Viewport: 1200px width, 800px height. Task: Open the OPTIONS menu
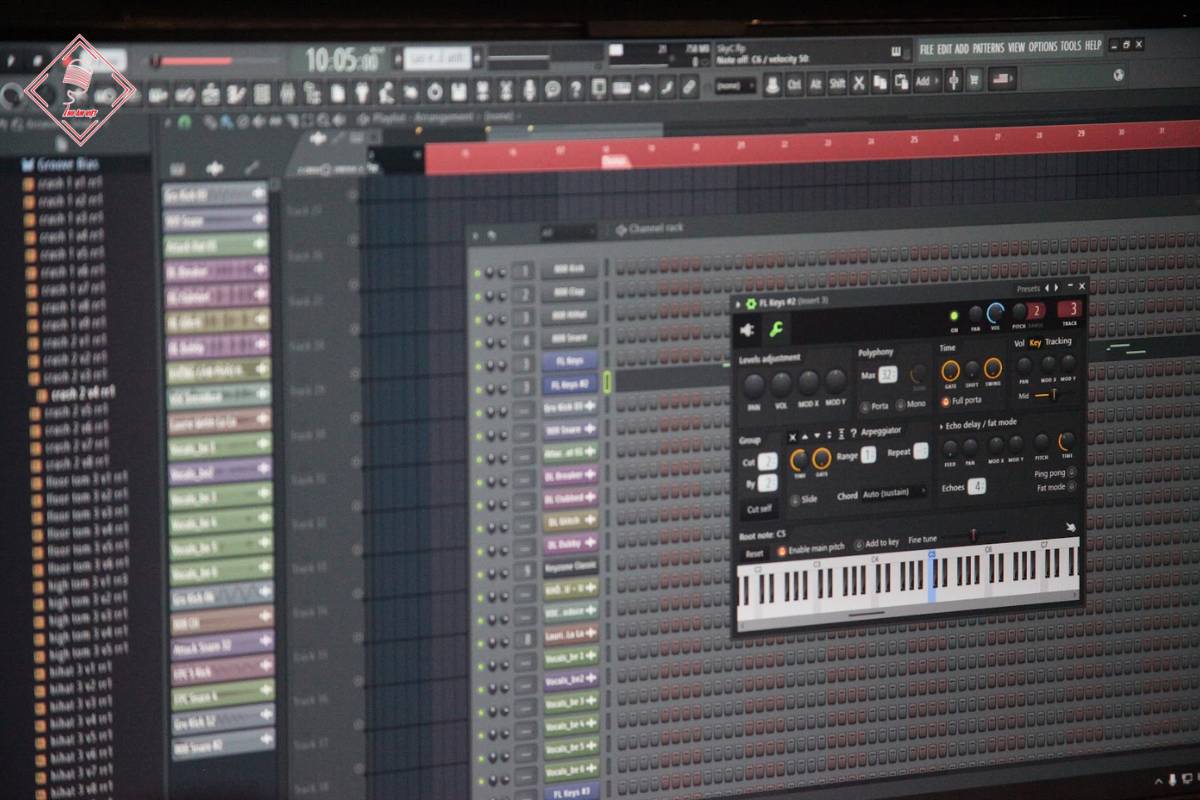click(x=1042, y=46)
